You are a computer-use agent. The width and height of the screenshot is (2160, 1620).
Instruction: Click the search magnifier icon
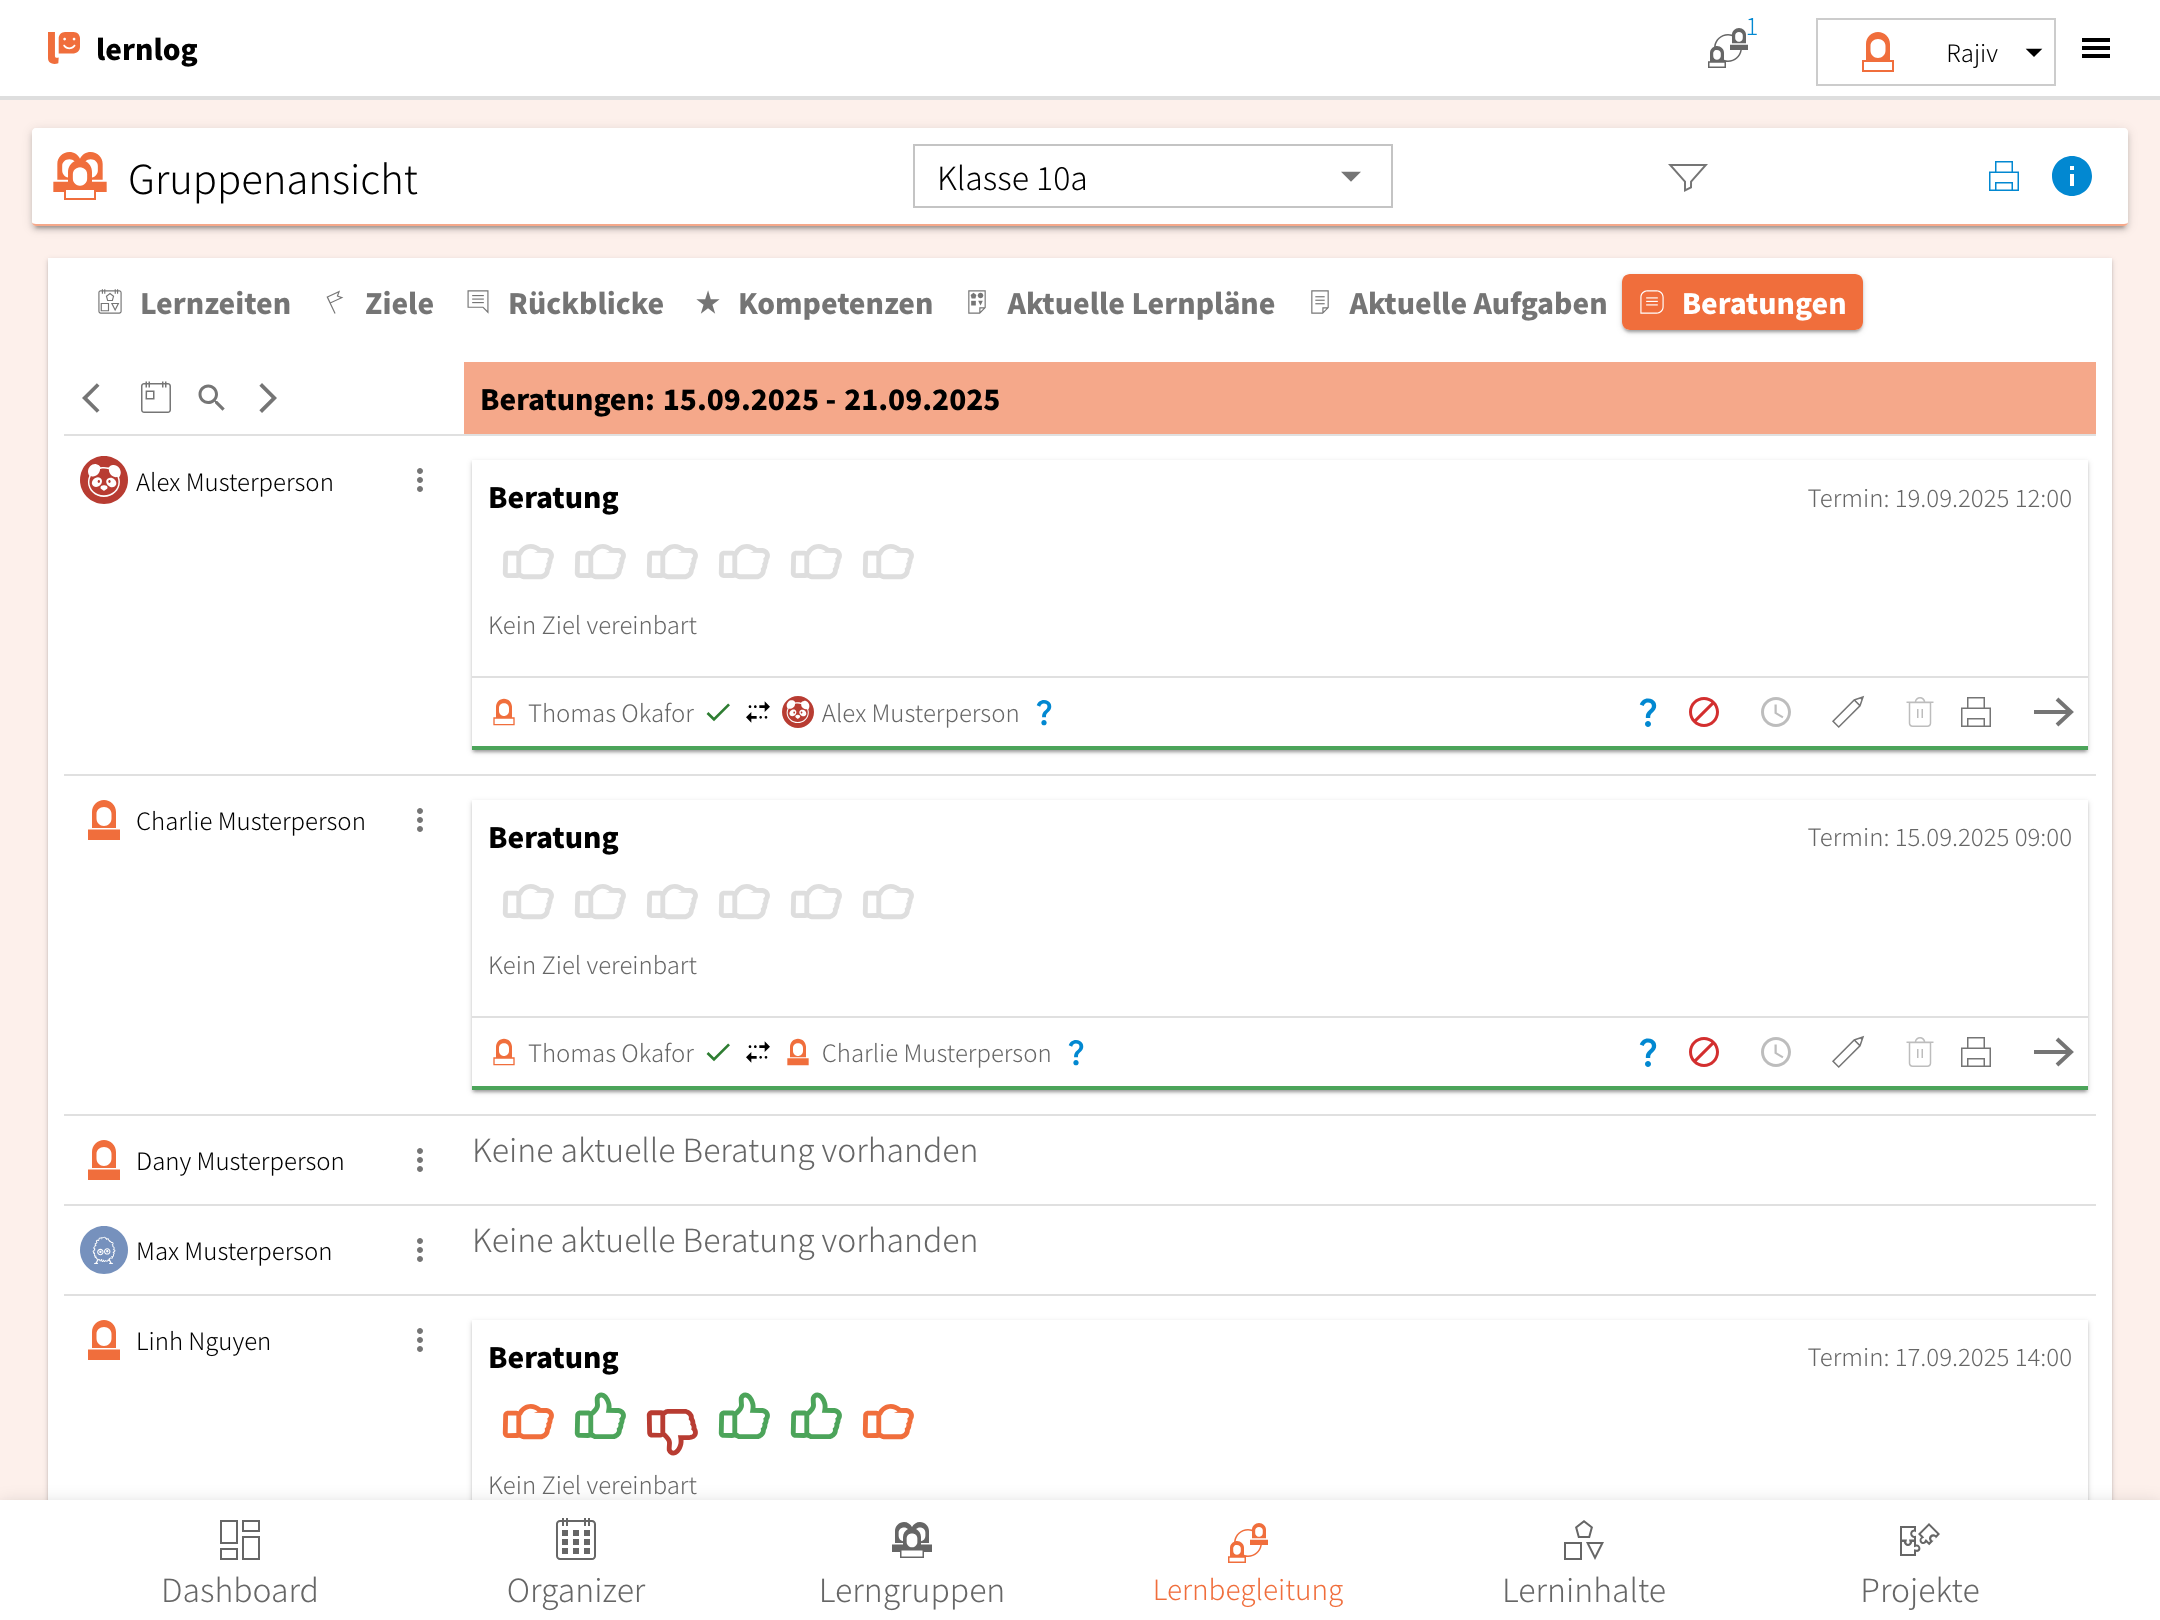pyautogui.click(x=211, y=397)
